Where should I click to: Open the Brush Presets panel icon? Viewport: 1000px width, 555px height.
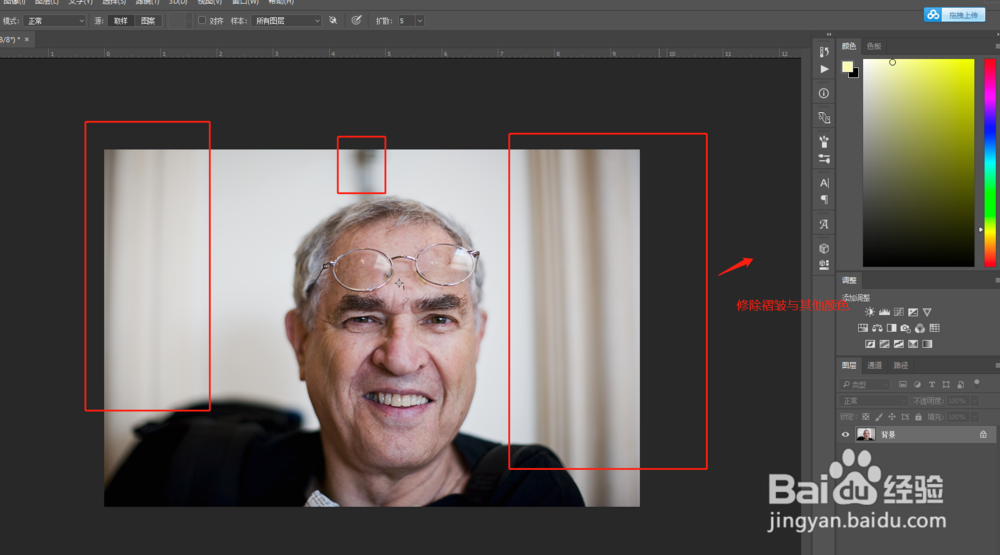[824, 142]
